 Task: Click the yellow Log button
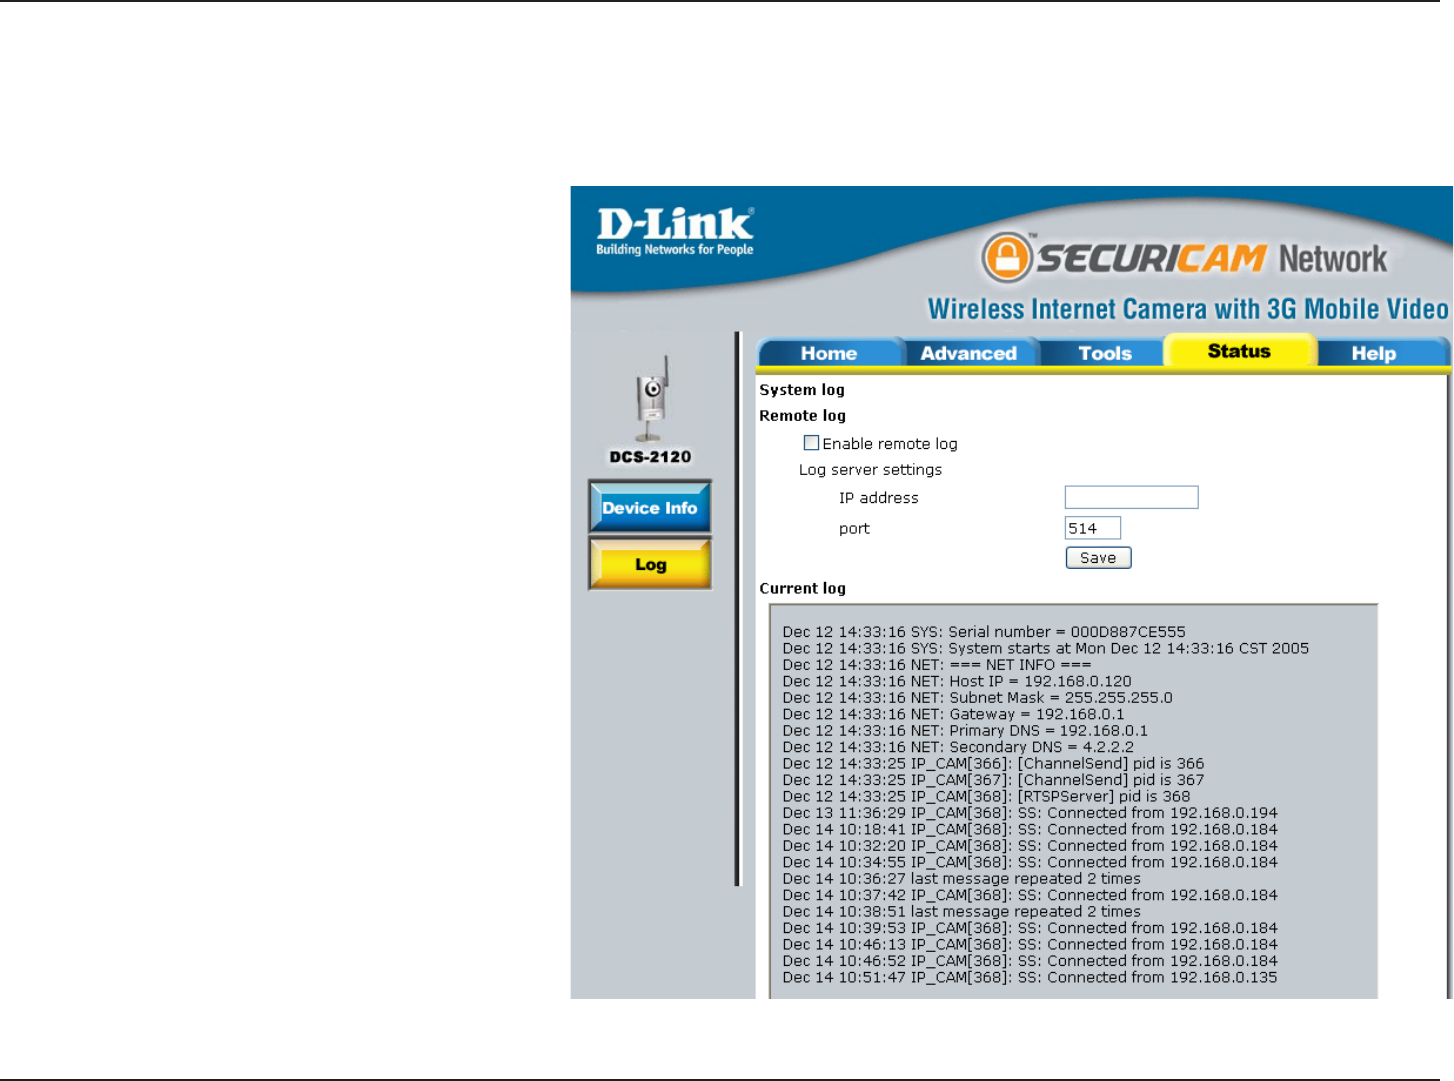650,564
